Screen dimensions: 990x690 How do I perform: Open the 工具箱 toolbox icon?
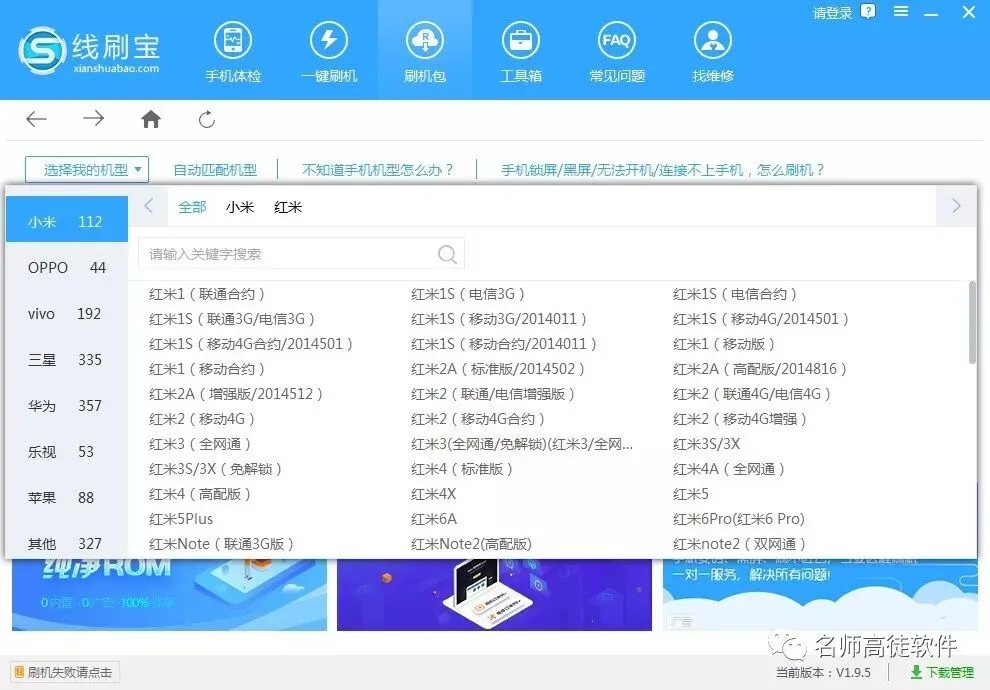tap(521, 52)
